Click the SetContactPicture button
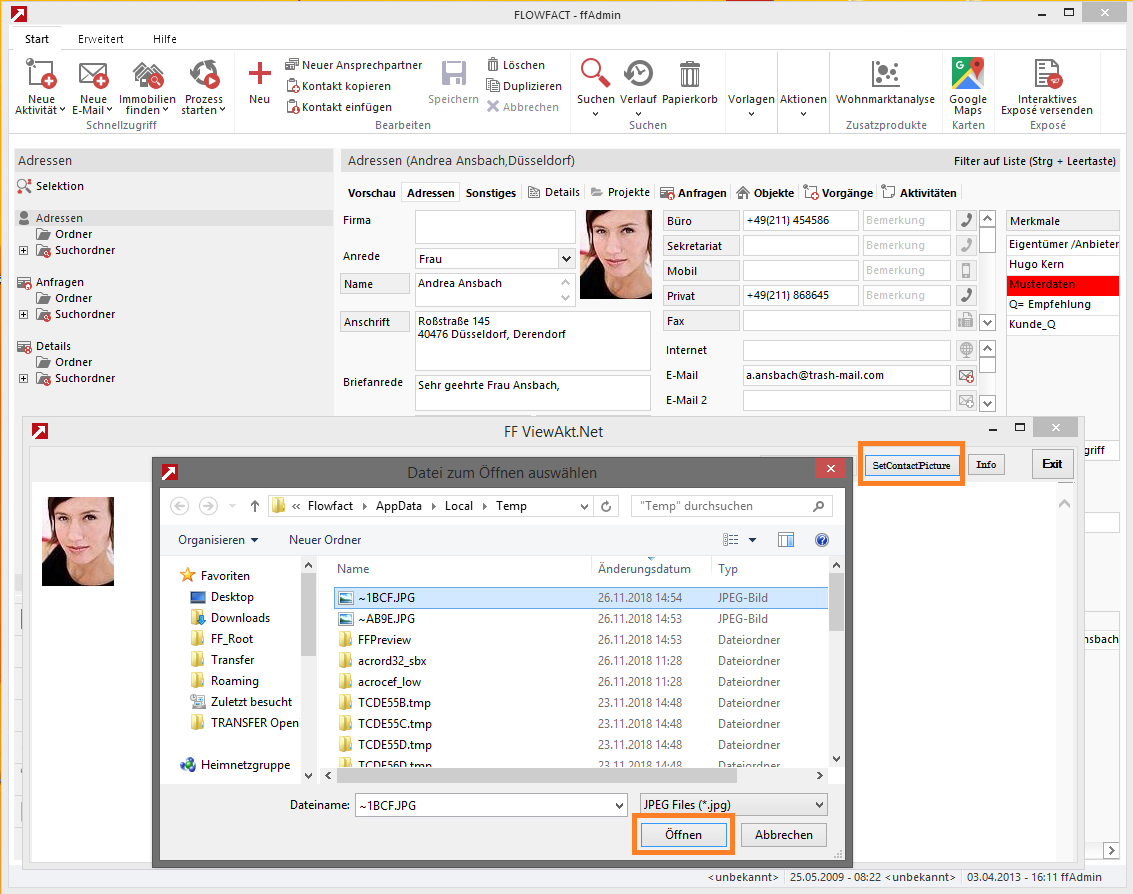This screenshot has height=894, width=1133. (x=910, y=465)
